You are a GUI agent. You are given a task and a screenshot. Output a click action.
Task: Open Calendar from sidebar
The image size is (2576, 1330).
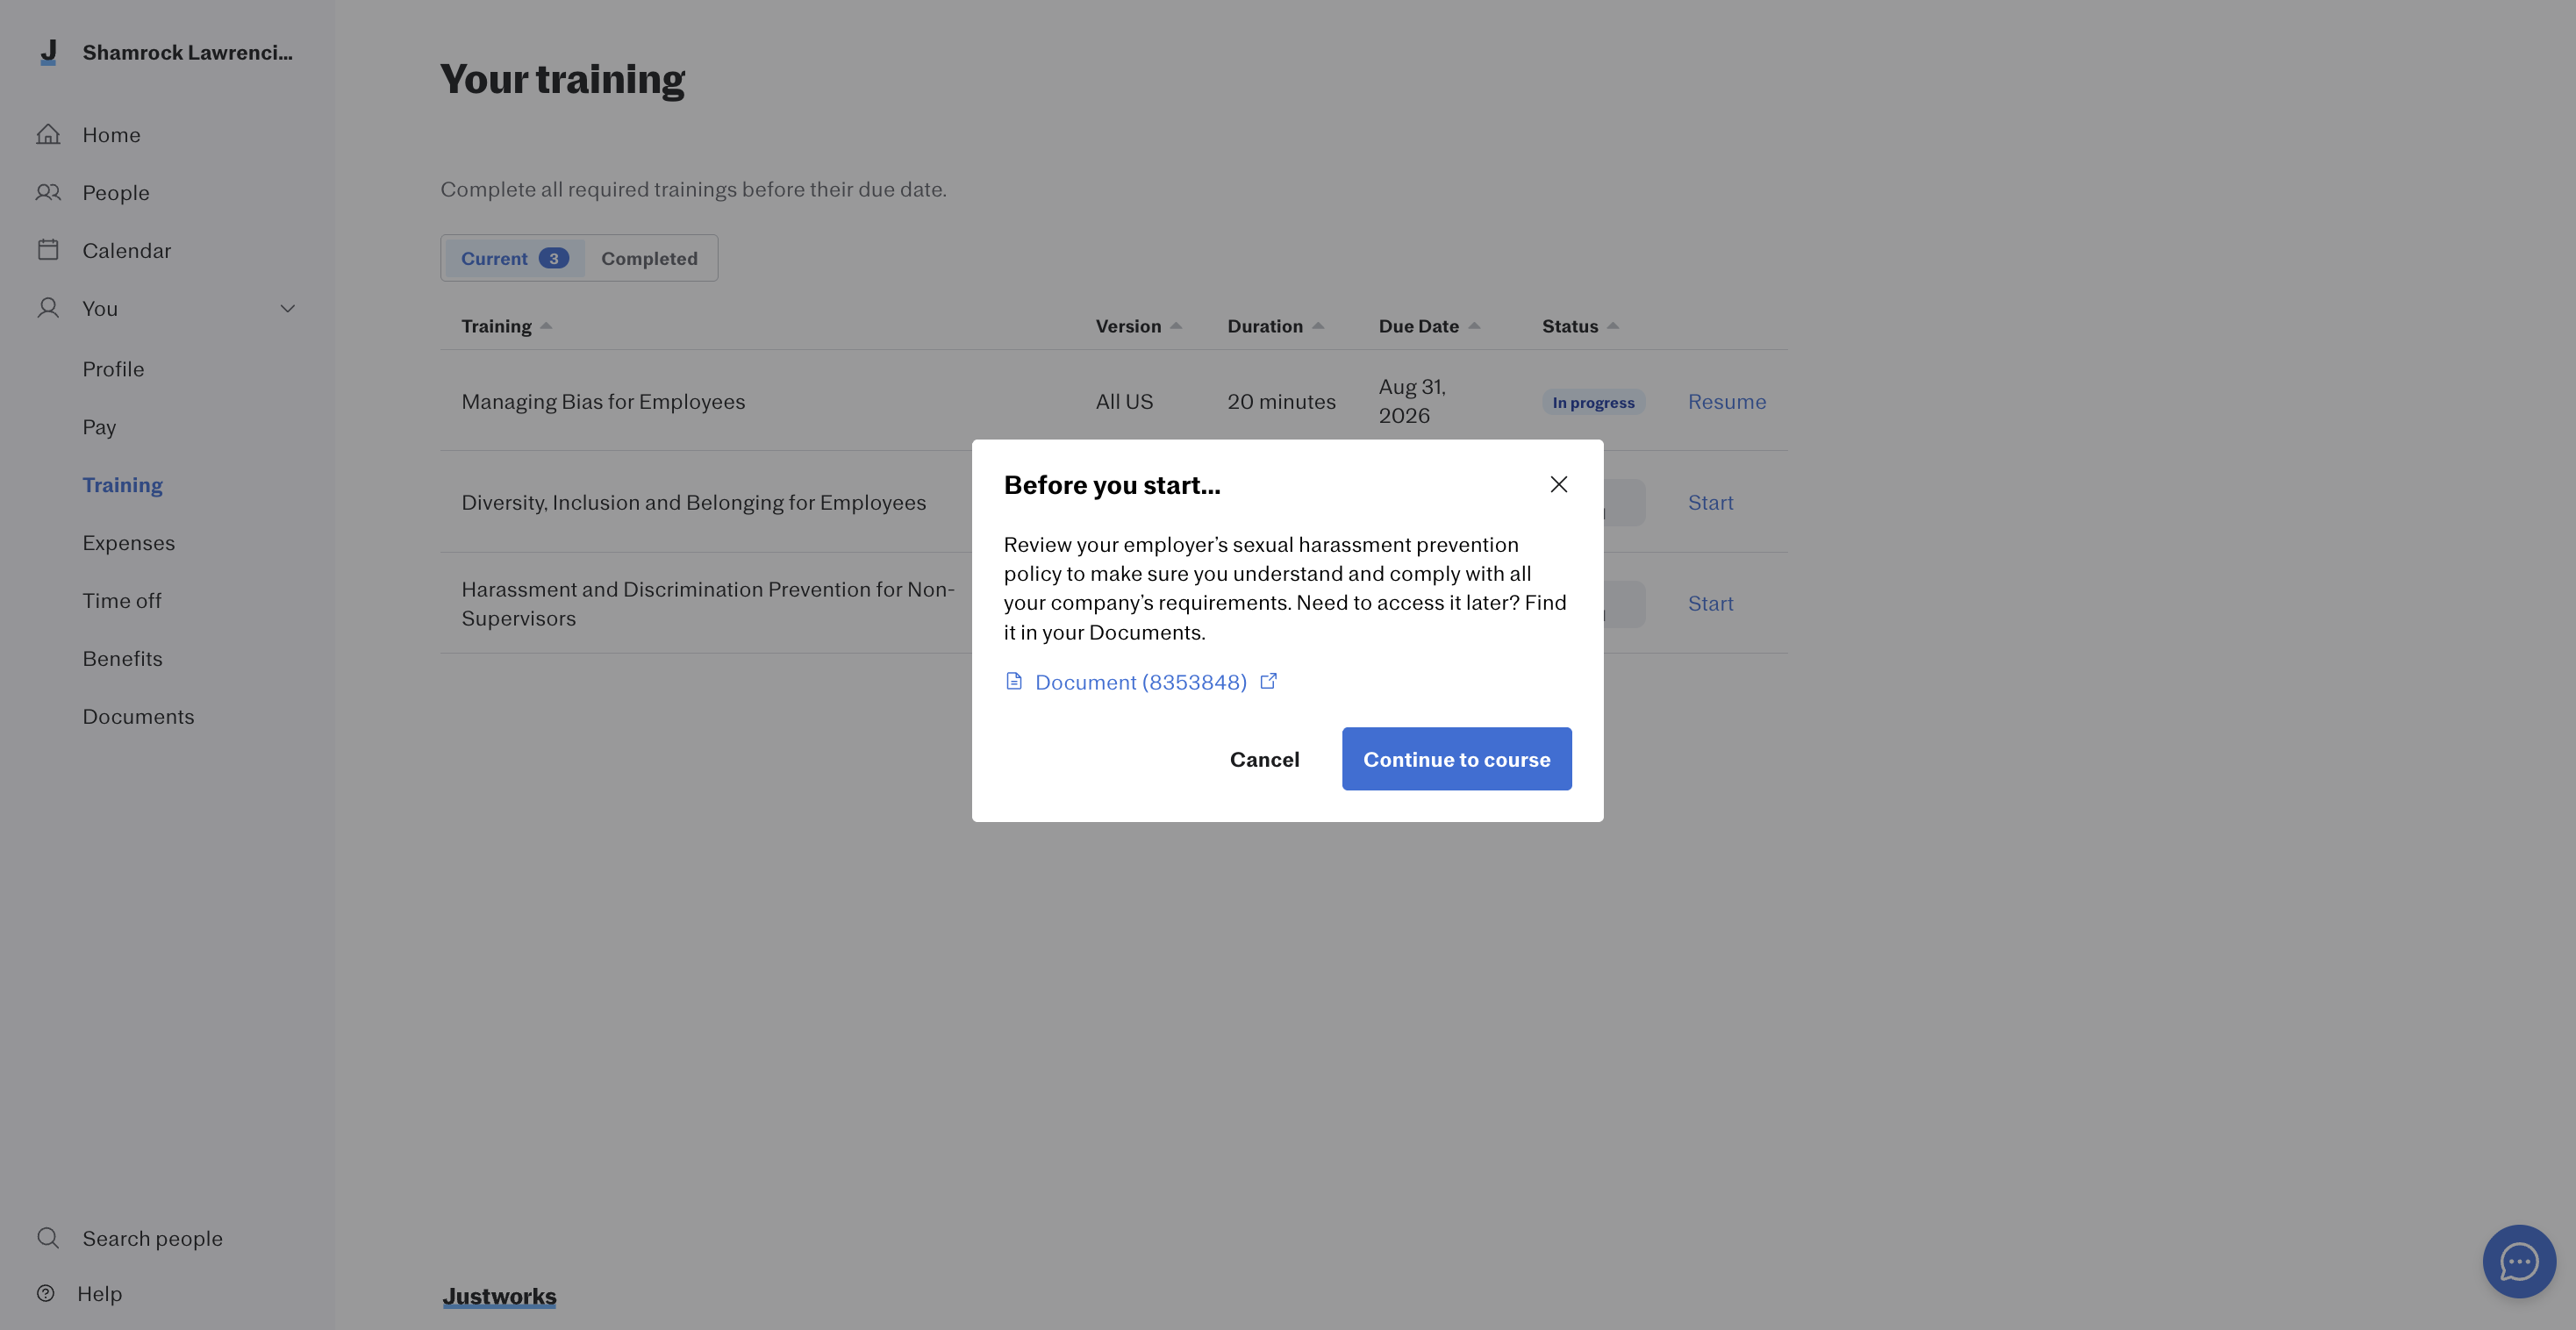[127, 251]
